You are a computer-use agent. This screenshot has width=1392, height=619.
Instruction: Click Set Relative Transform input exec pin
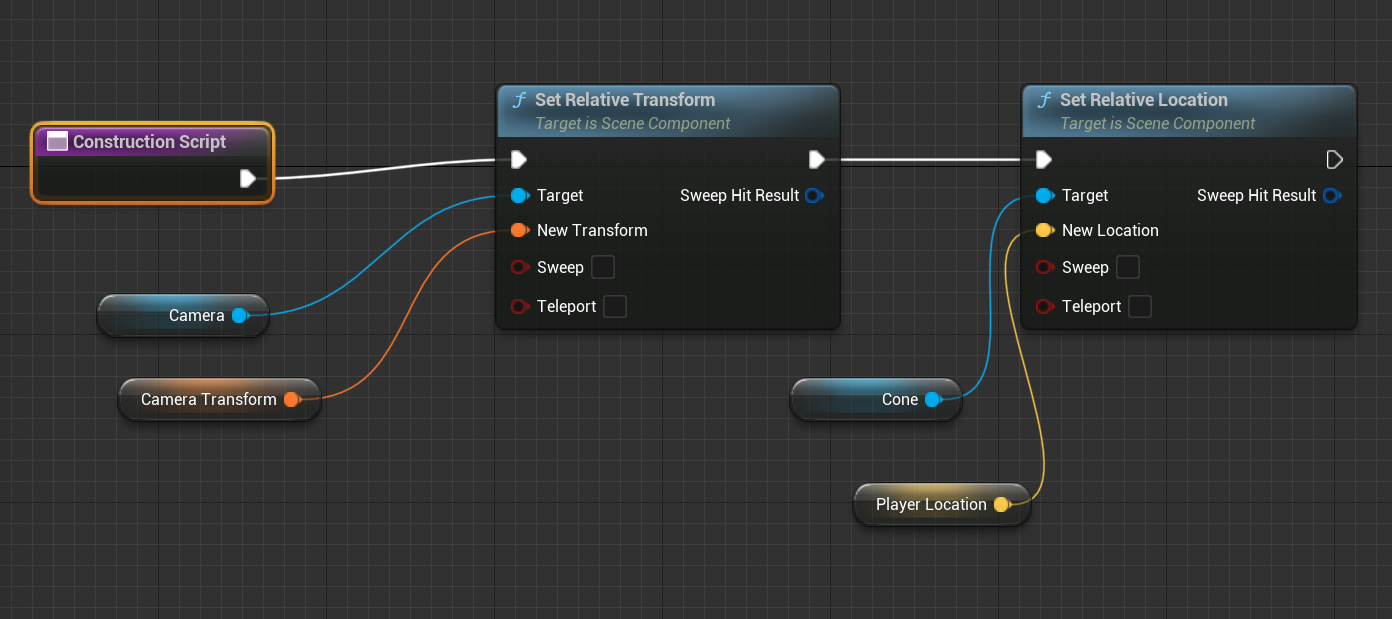coord(518,159)
